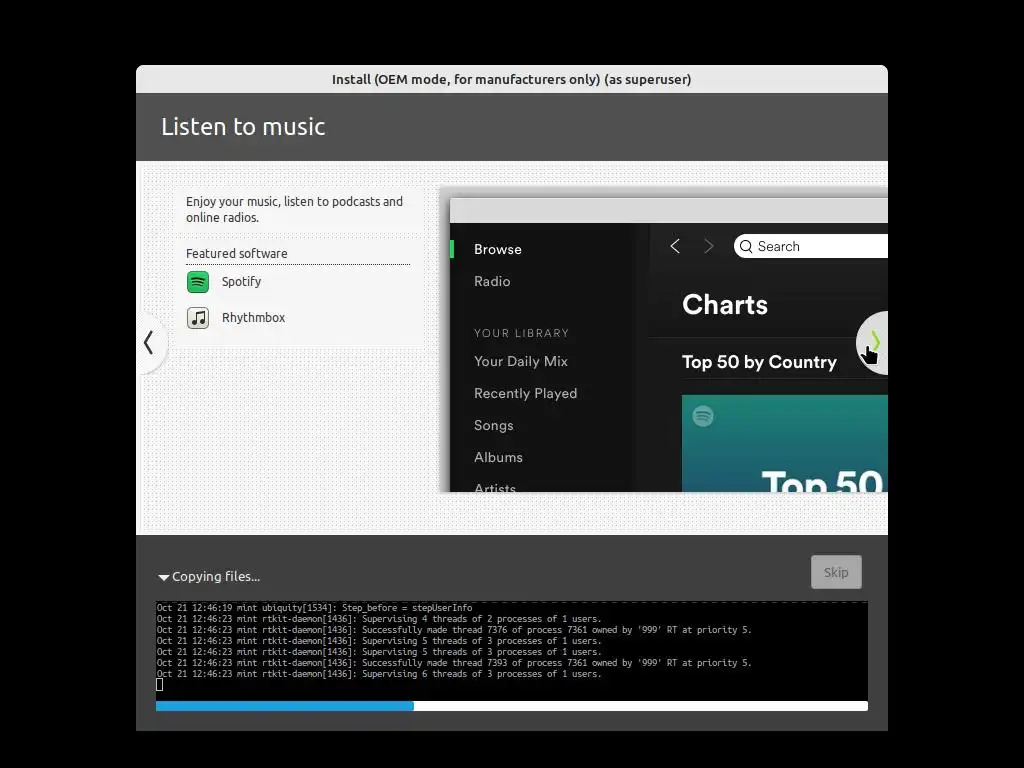This screenshot has height=768, width=1024.
Task: Click the Spotify featured software label
Action: 242,281
